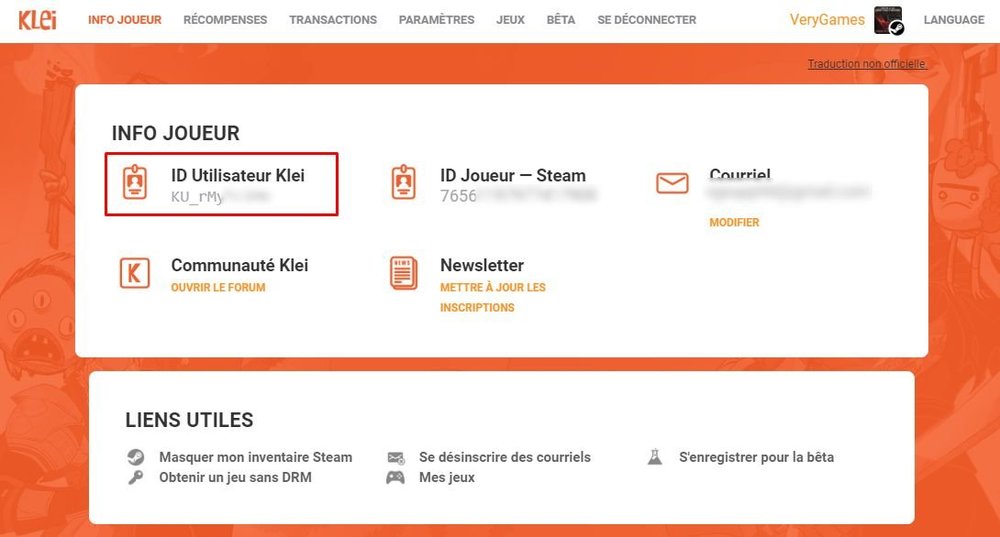Click the key icon for DRM-free game
Image resolution: width=1000 pixels, height=537 pixels.
pos(135,478)
